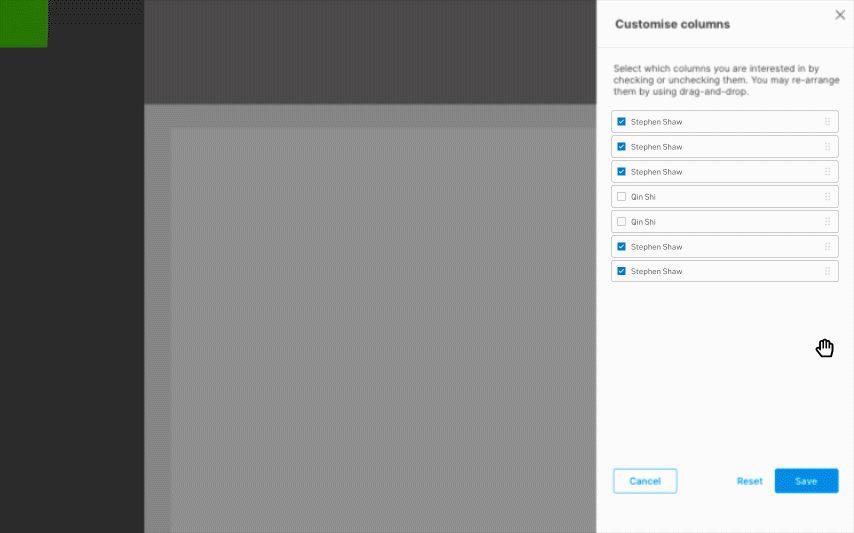
Task: Reset columns to default
Action: tap(749, 481)
